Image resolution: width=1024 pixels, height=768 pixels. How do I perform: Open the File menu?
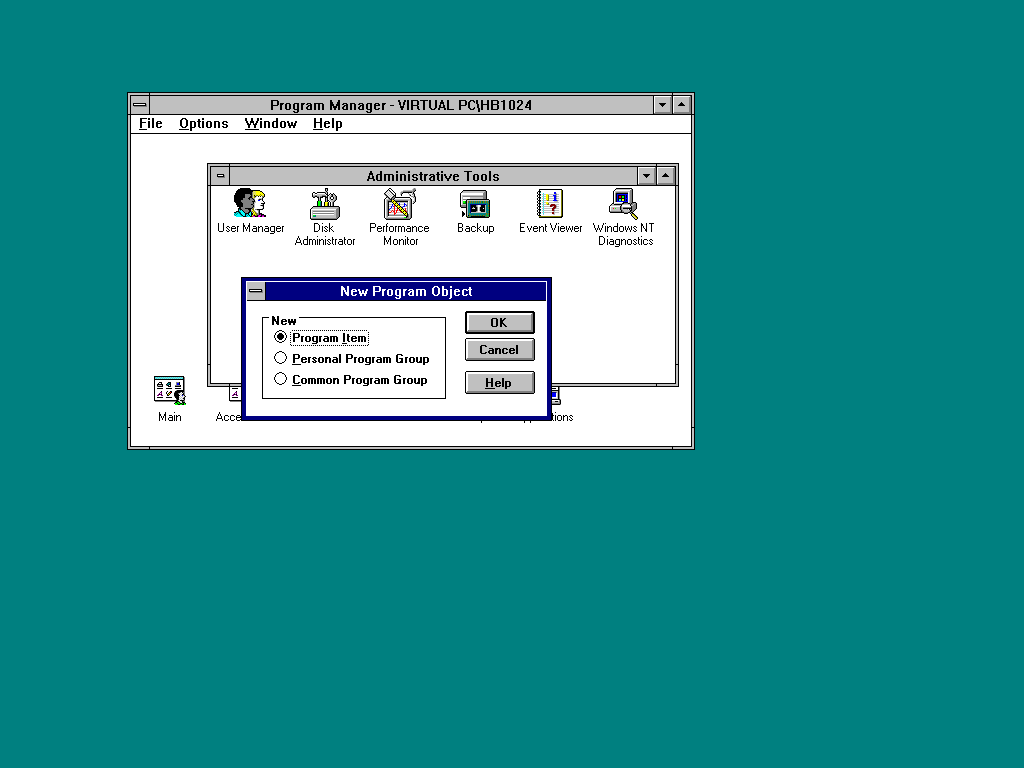click(x=151, y=123)
